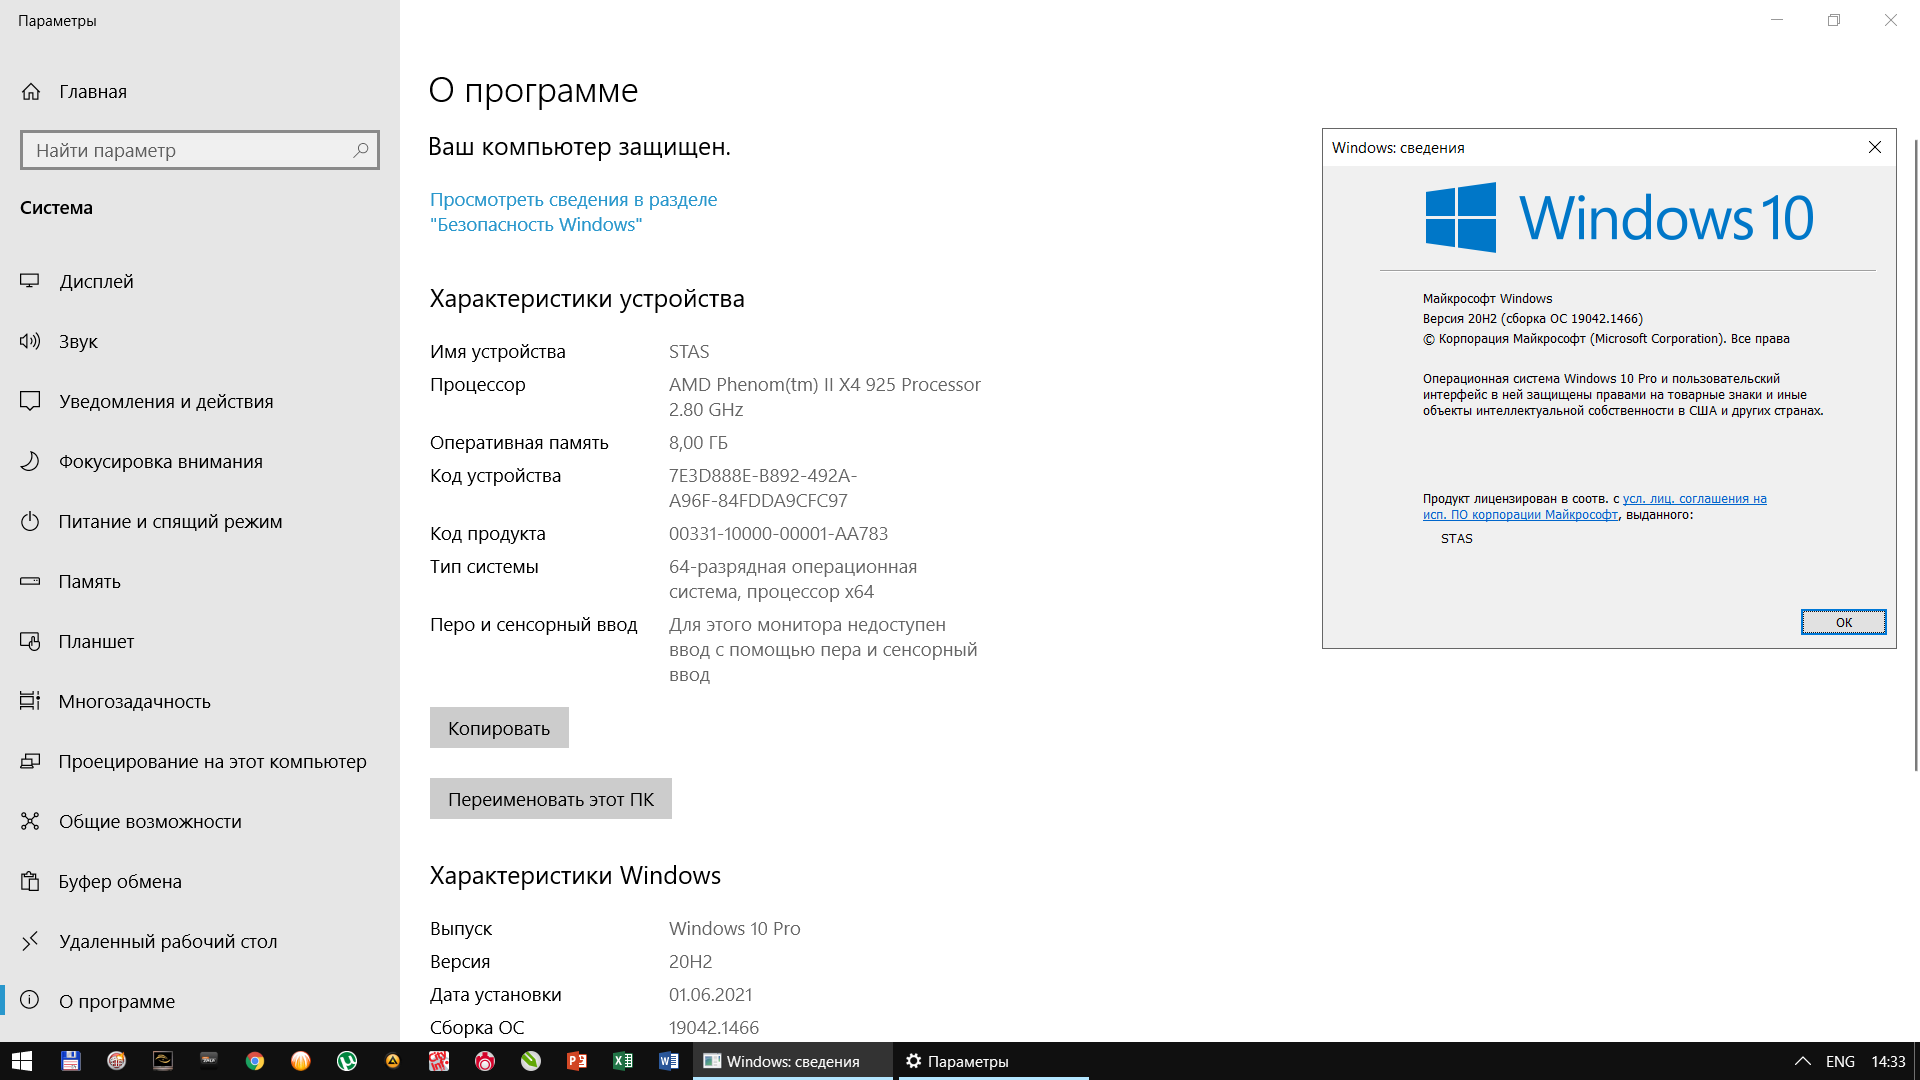Select Фокусировка внимания in the sidebar

pyautogui.click(x=160, y=461)
